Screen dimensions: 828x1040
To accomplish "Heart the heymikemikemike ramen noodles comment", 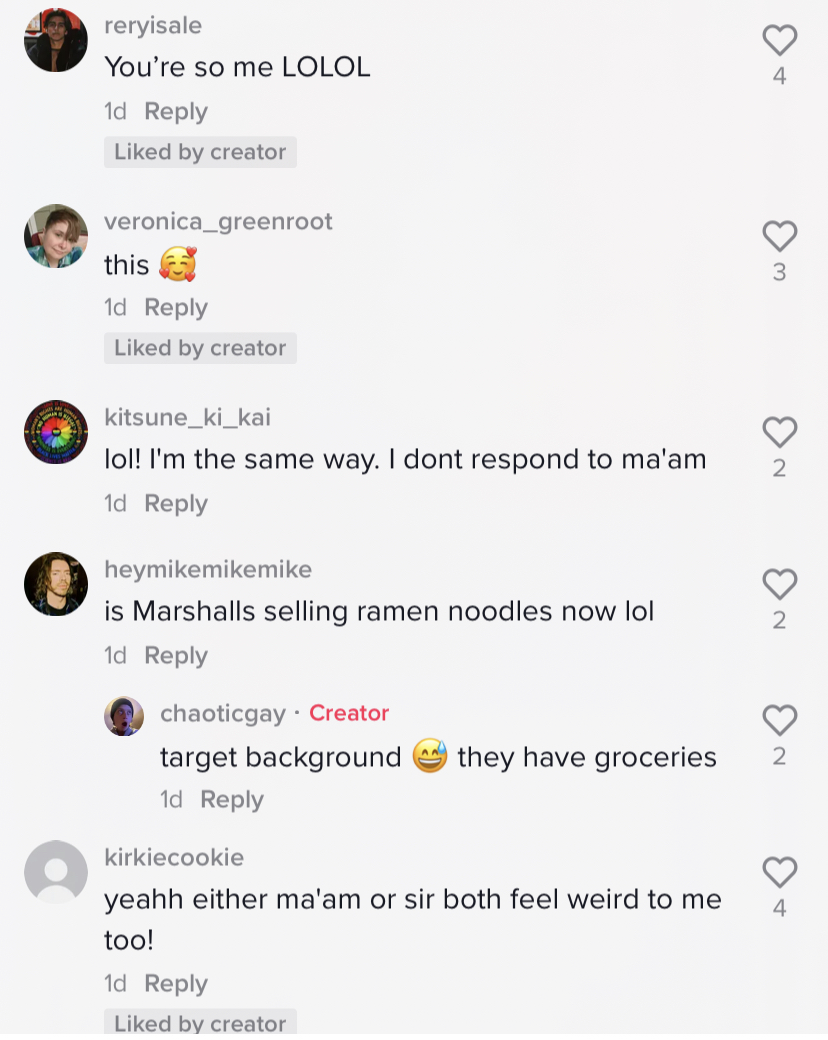I will tap(779, 584).
